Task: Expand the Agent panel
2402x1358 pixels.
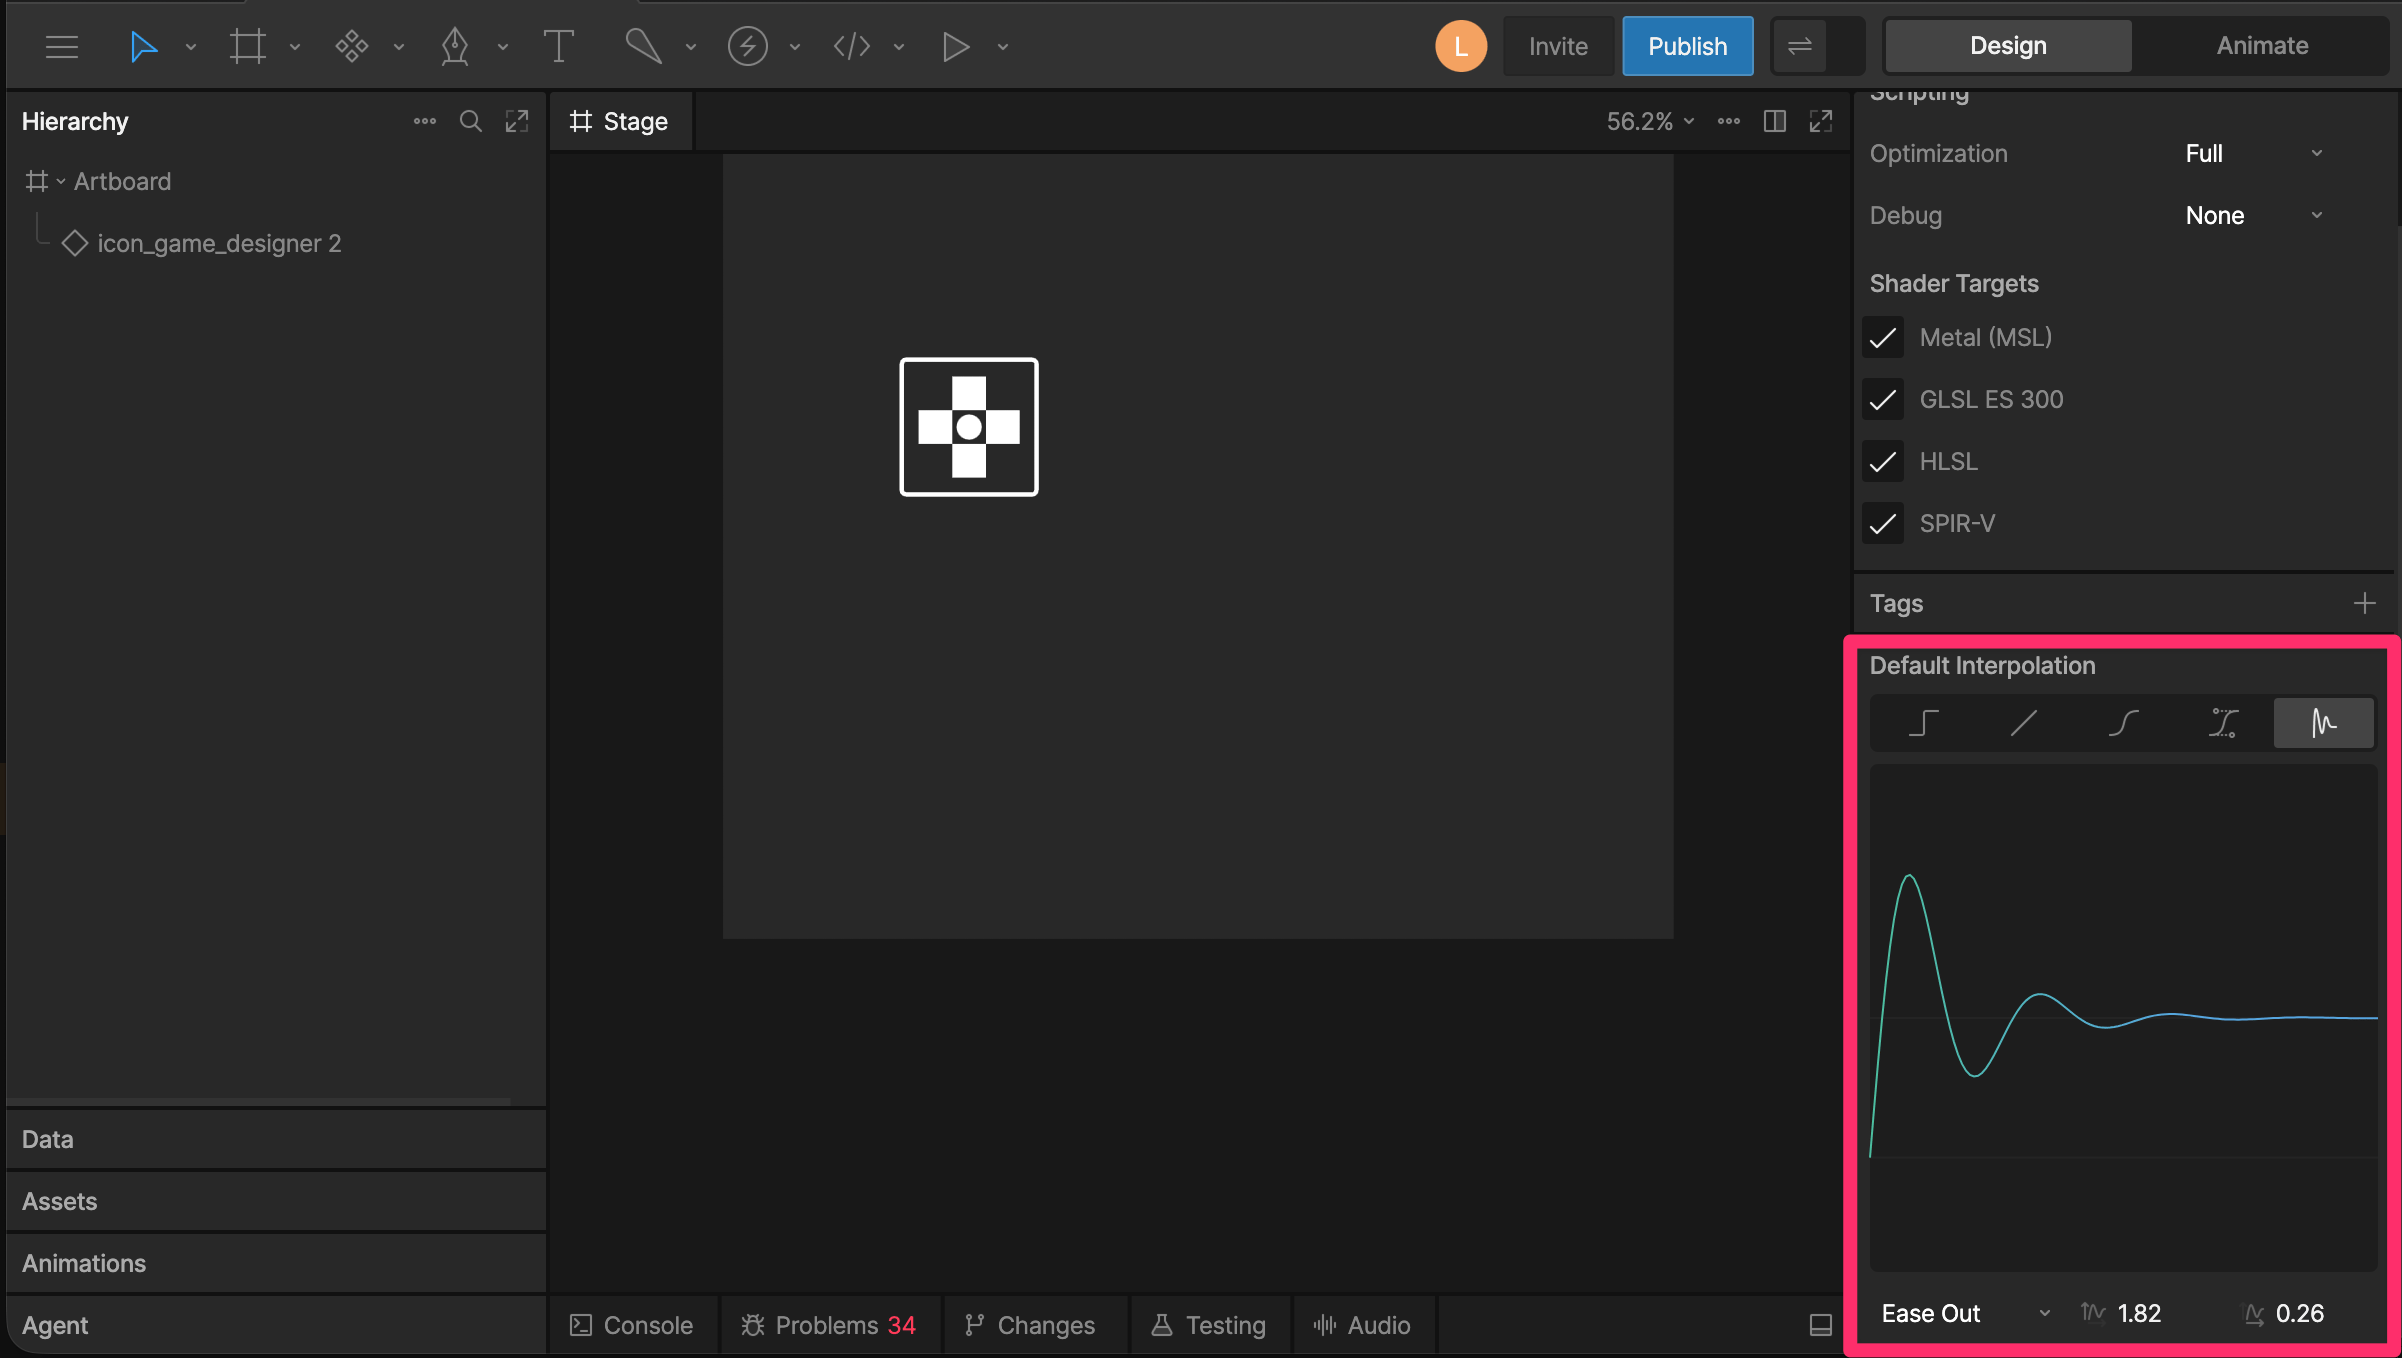Action: (276, 1325)
